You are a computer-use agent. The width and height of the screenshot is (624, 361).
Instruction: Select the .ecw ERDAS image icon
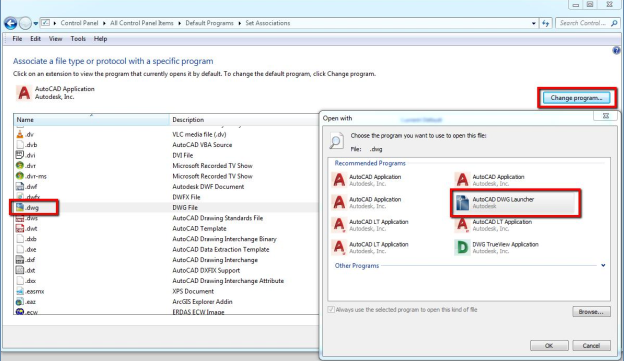(20, 312)
